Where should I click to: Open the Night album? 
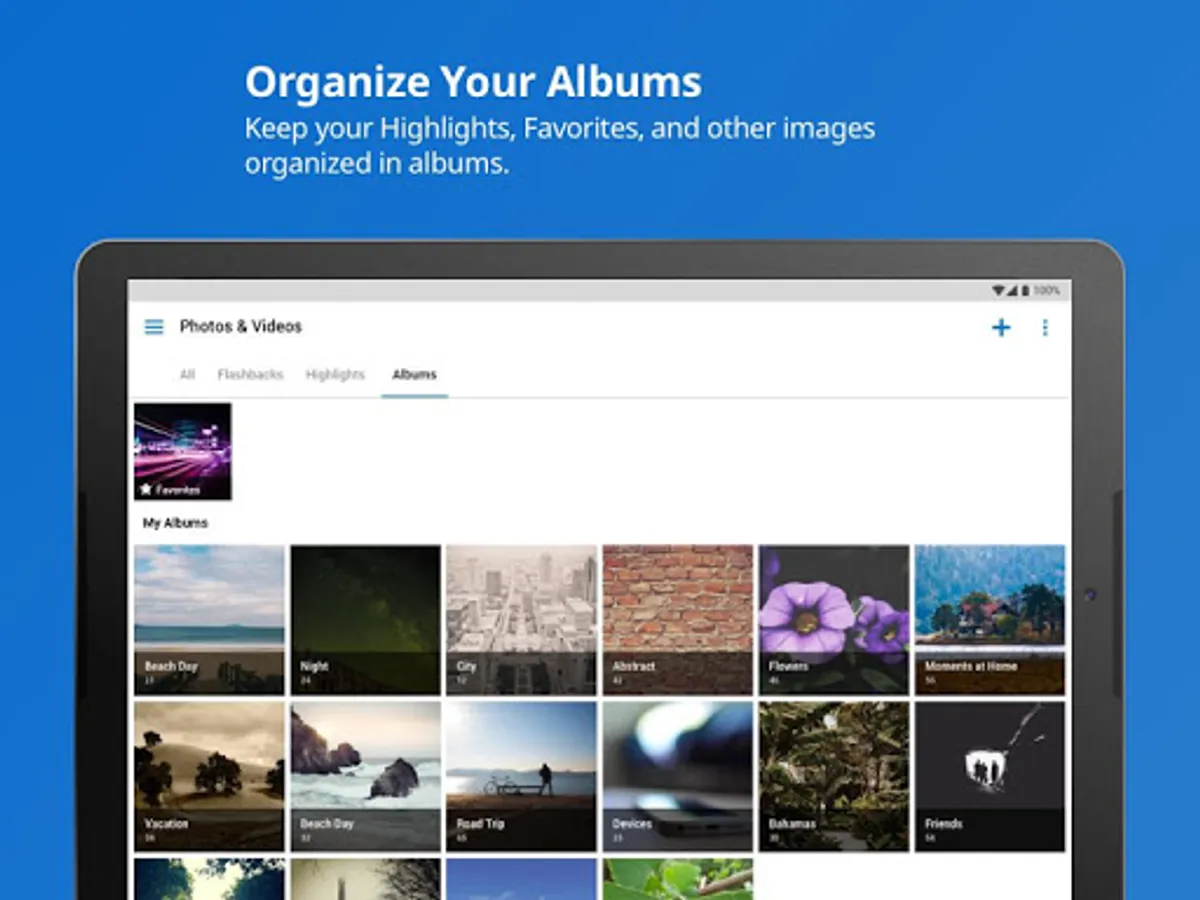(365, 620)
